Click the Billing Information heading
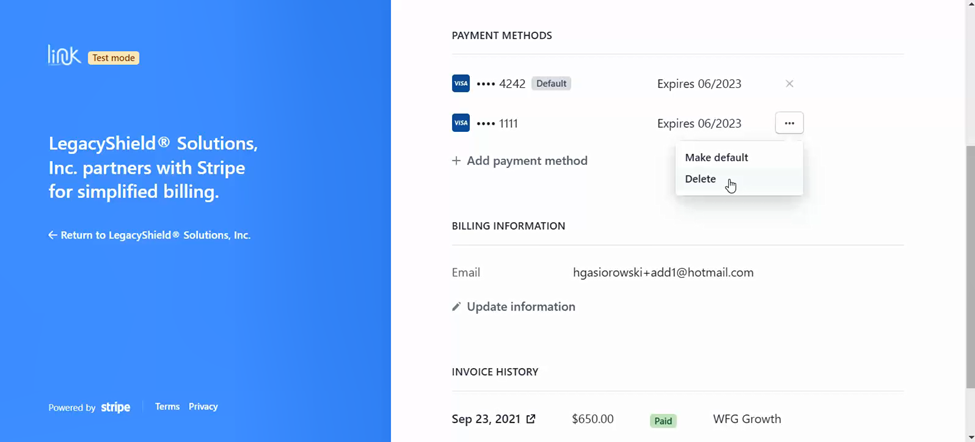 pyautogui.click(x=509, y=226)
